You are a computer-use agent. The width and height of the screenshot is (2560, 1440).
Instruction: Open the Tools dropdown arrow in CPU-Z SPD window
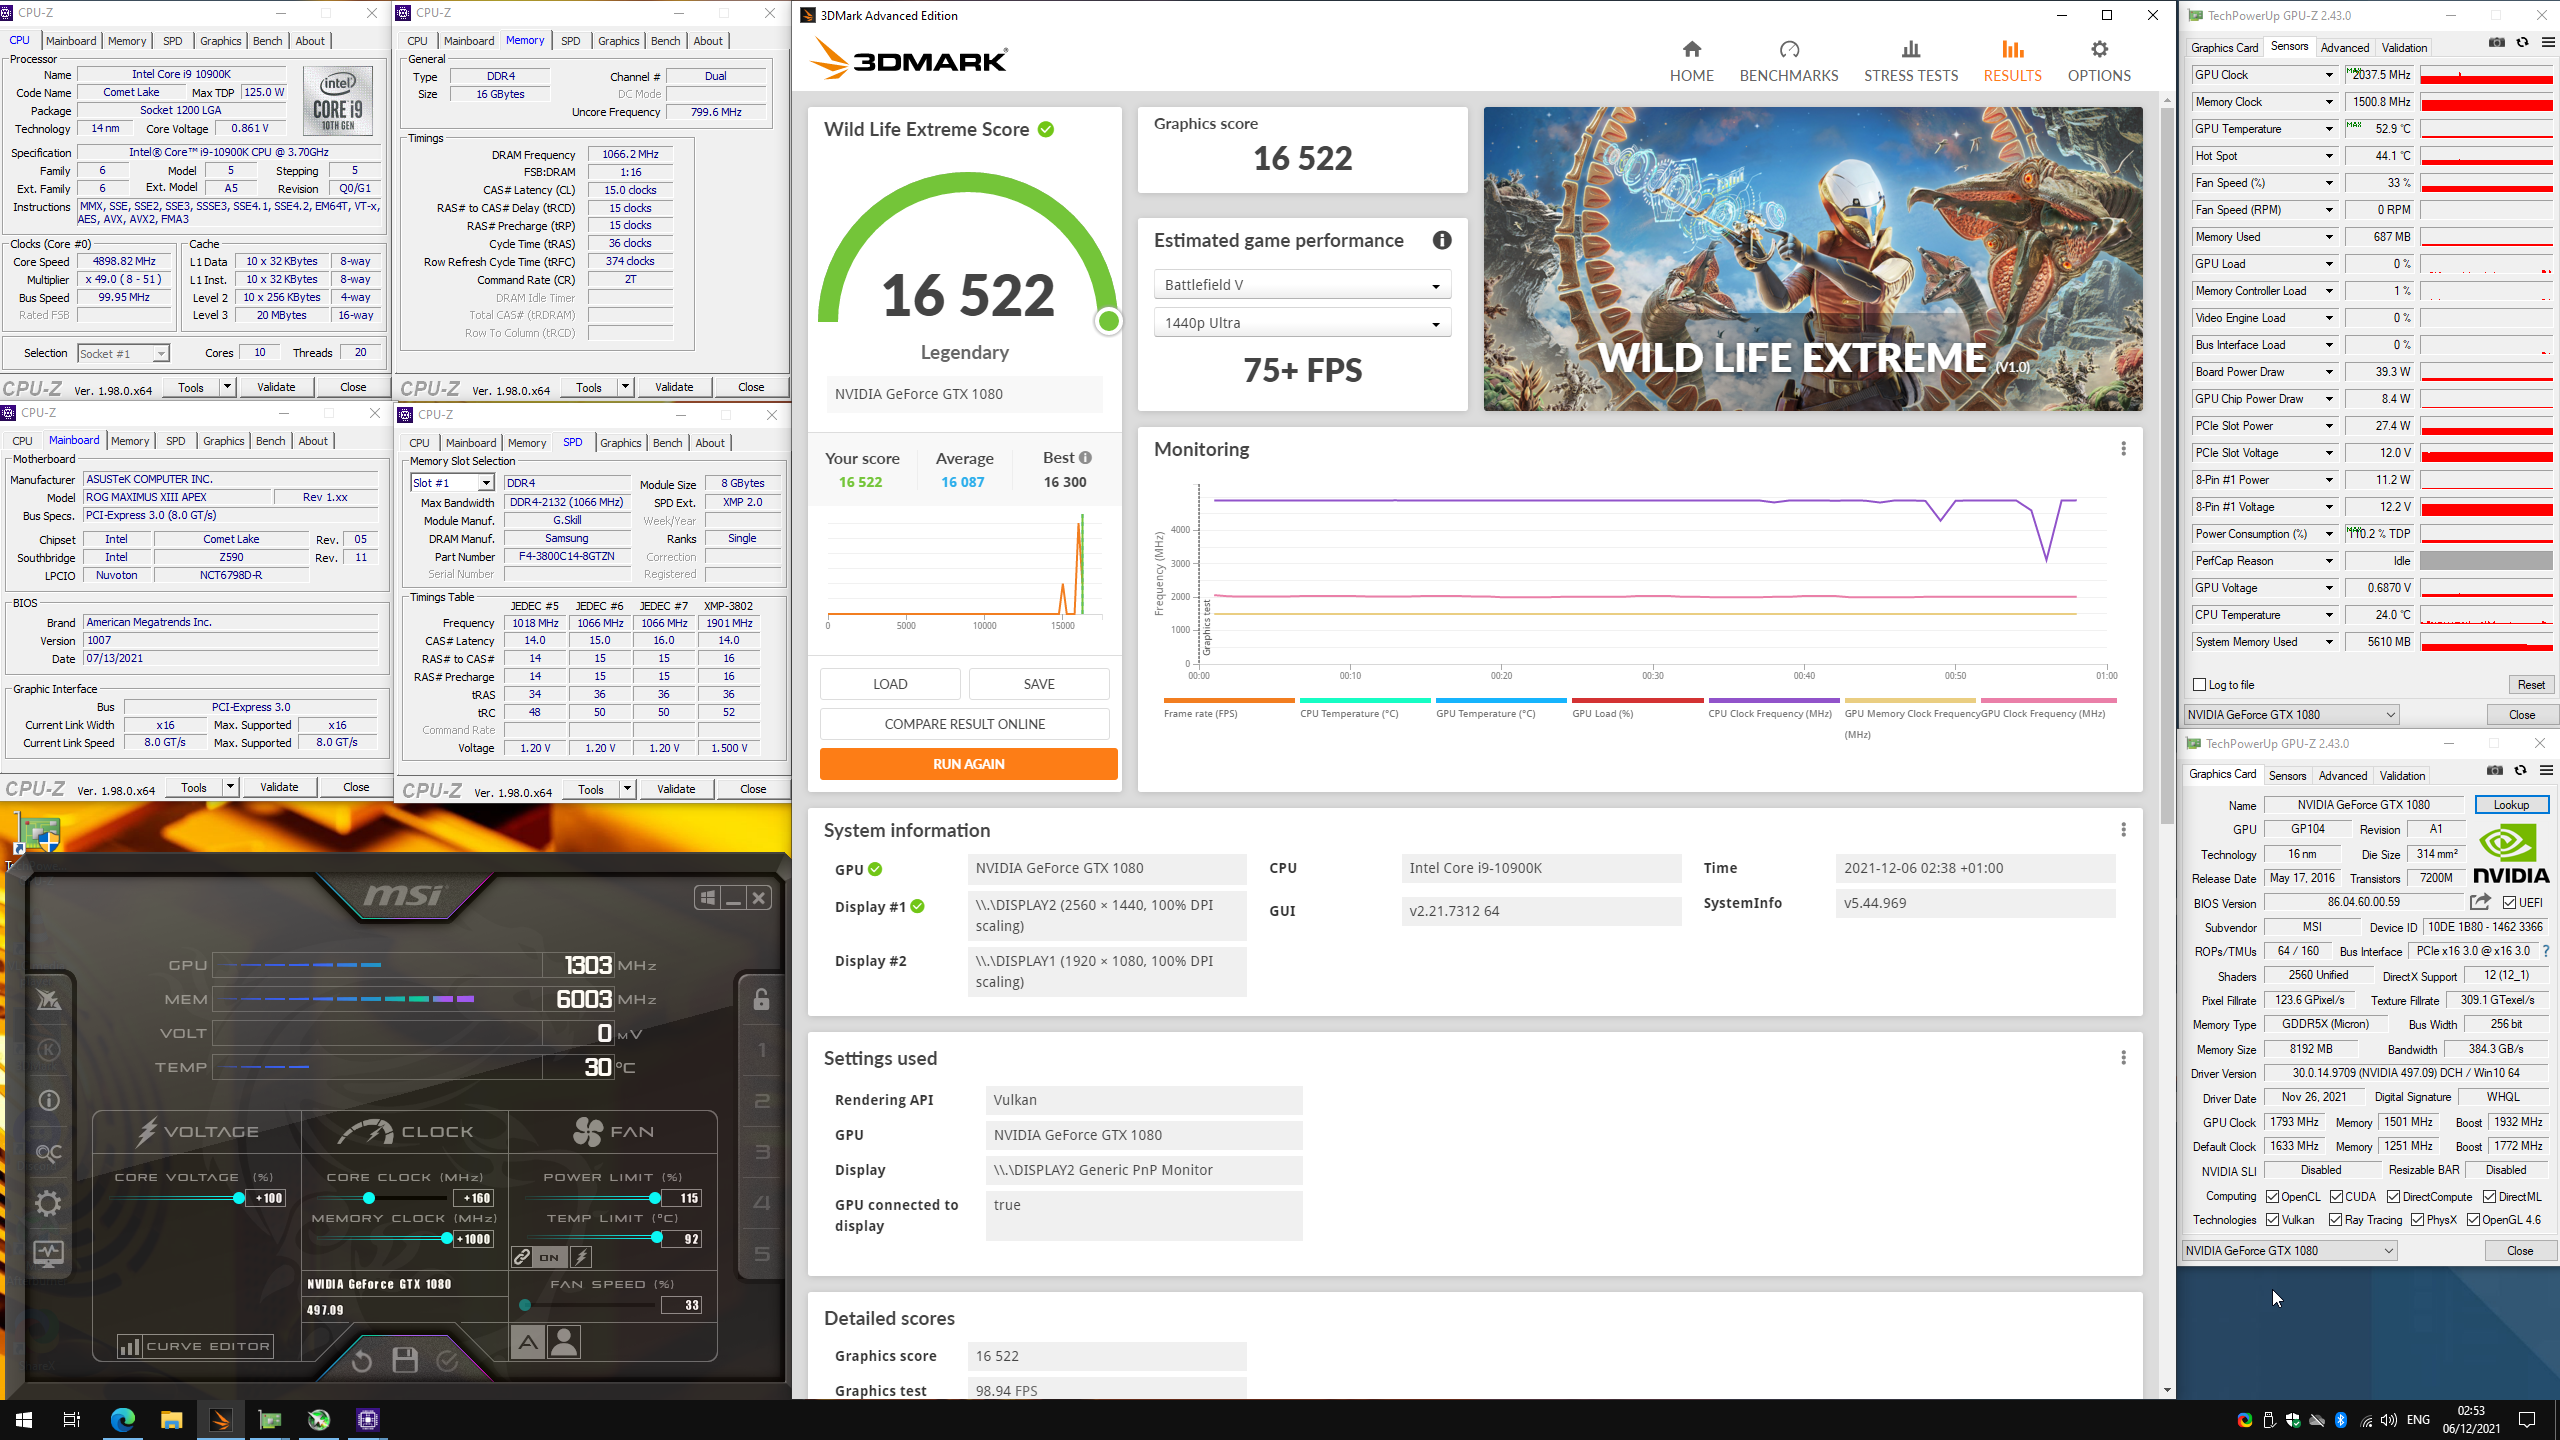click(x=627, y=789)
